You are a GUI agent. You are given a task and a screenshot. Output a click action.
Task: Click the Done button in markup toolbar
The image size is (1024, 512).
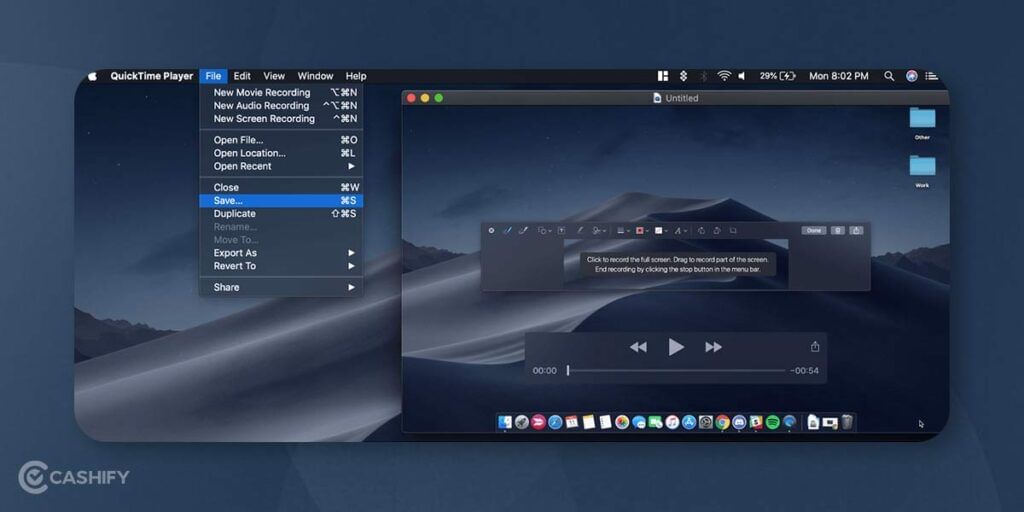click(x=814, y=231)
